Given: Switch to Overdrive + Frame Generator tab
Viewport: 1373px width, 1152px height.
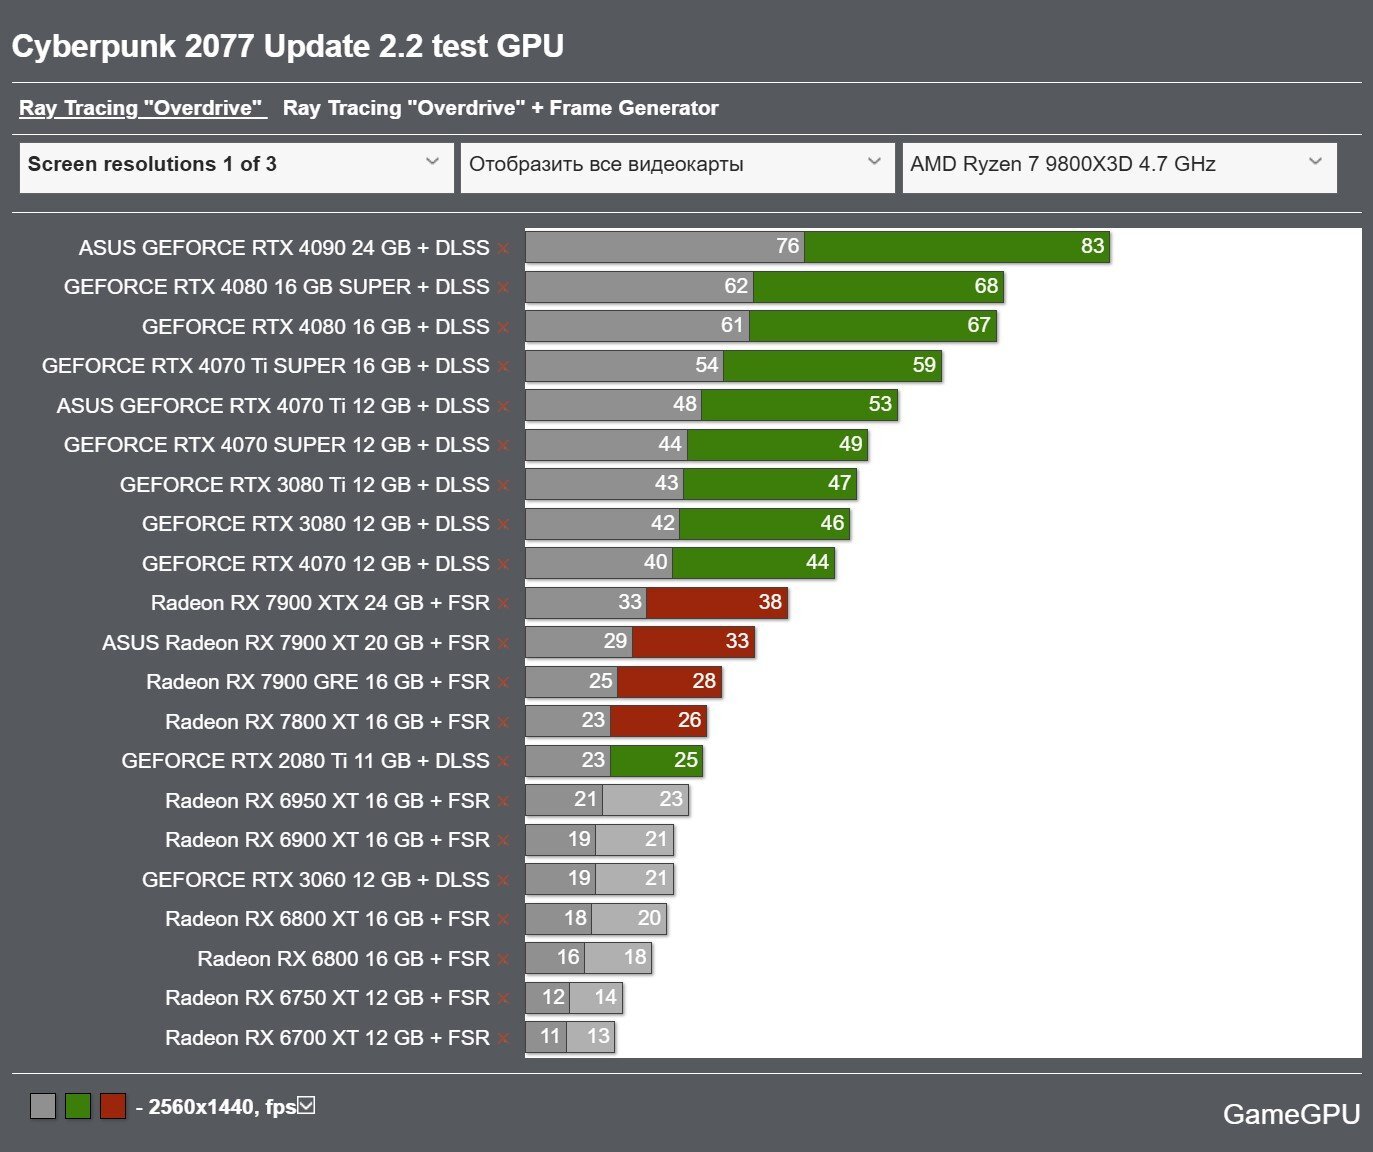Looking at the screenshot, I should point(500,108).
